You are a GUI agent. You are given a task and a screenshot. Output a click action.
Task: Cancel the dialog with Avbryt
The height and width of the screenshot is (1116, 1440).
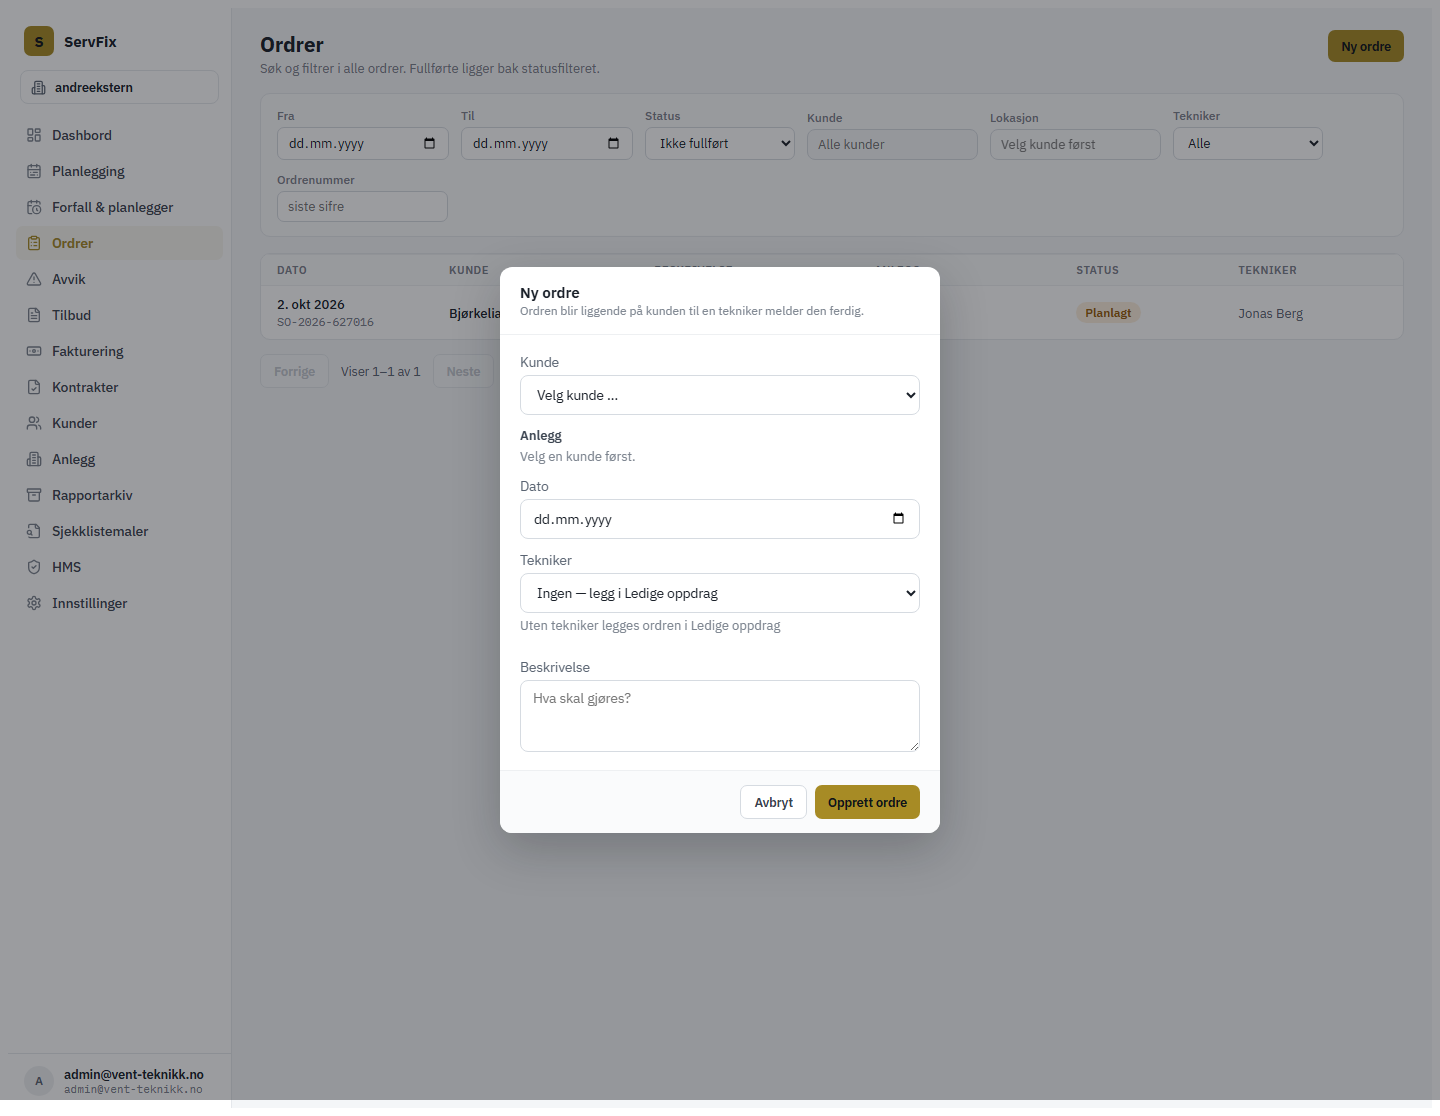click(x=773, y=802)
